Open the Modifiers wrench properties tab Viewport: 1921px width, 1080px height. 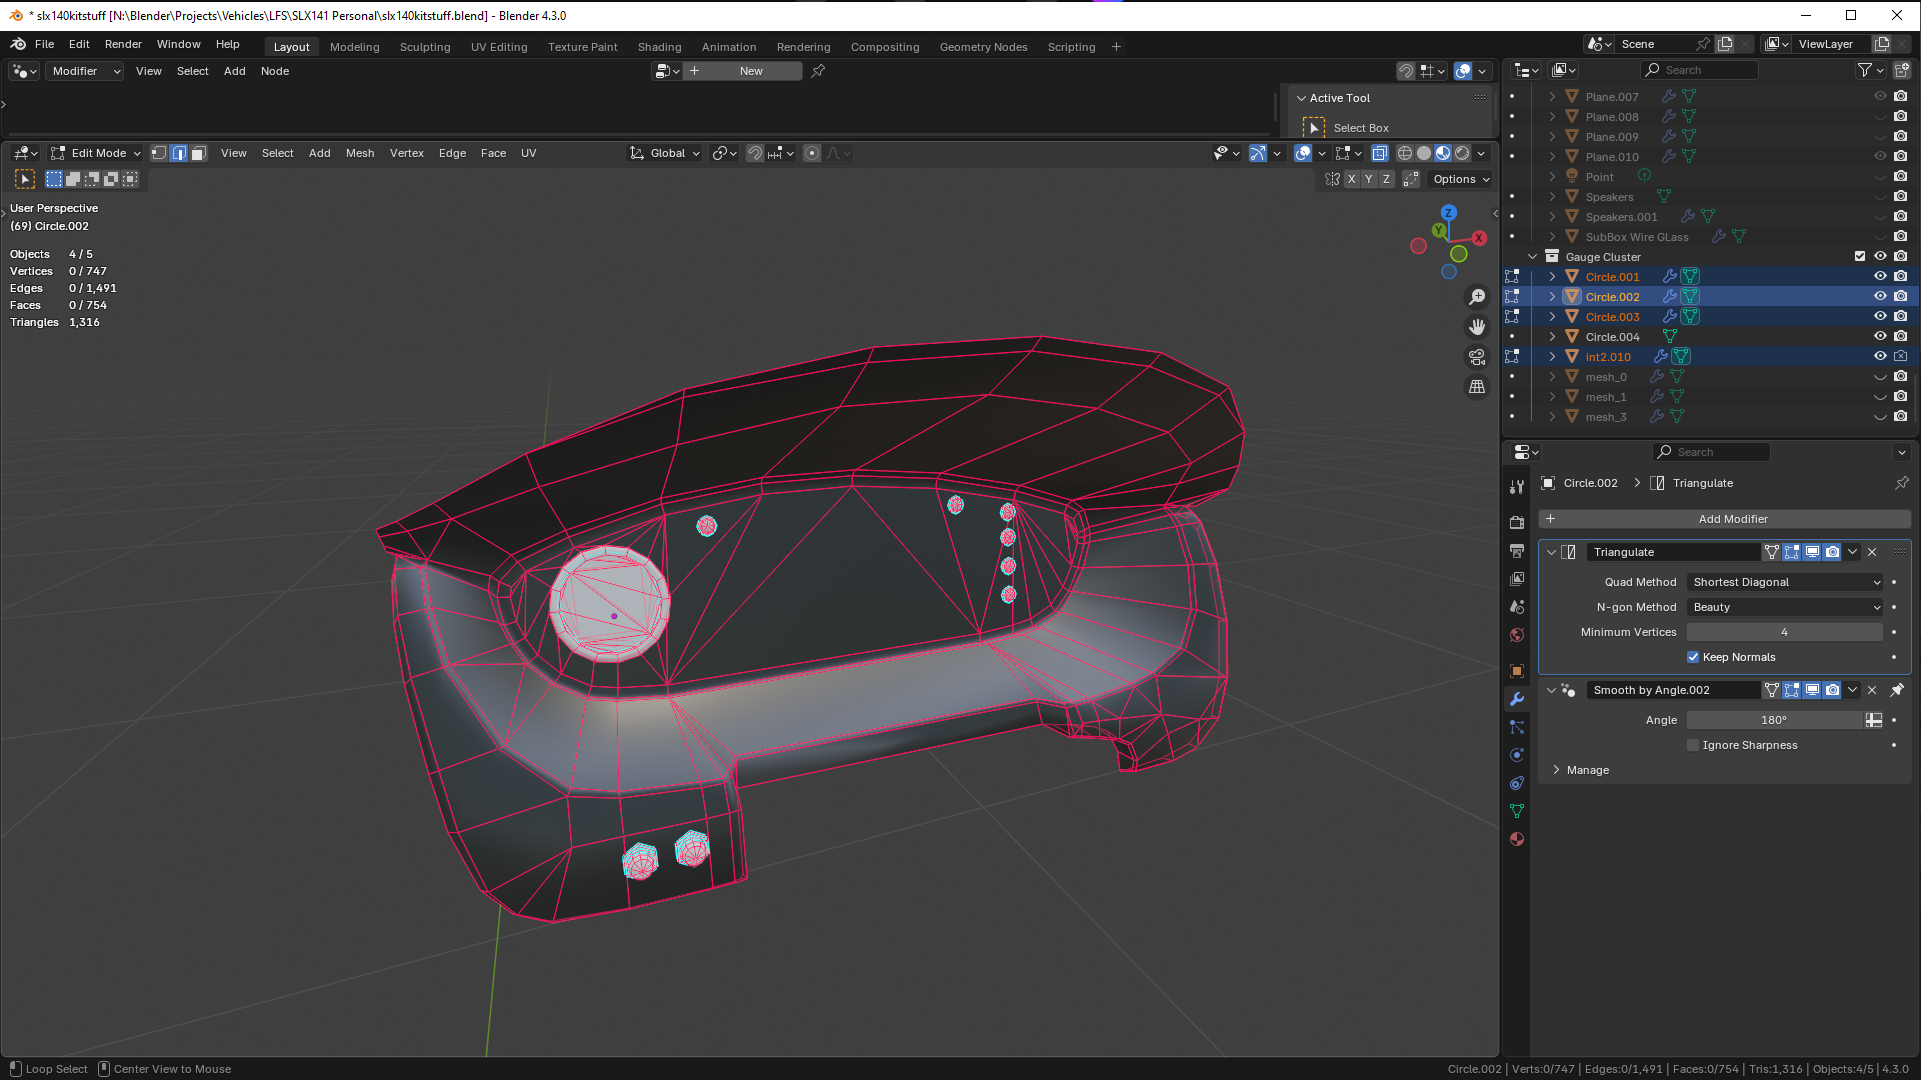[x=1517, y=699]
